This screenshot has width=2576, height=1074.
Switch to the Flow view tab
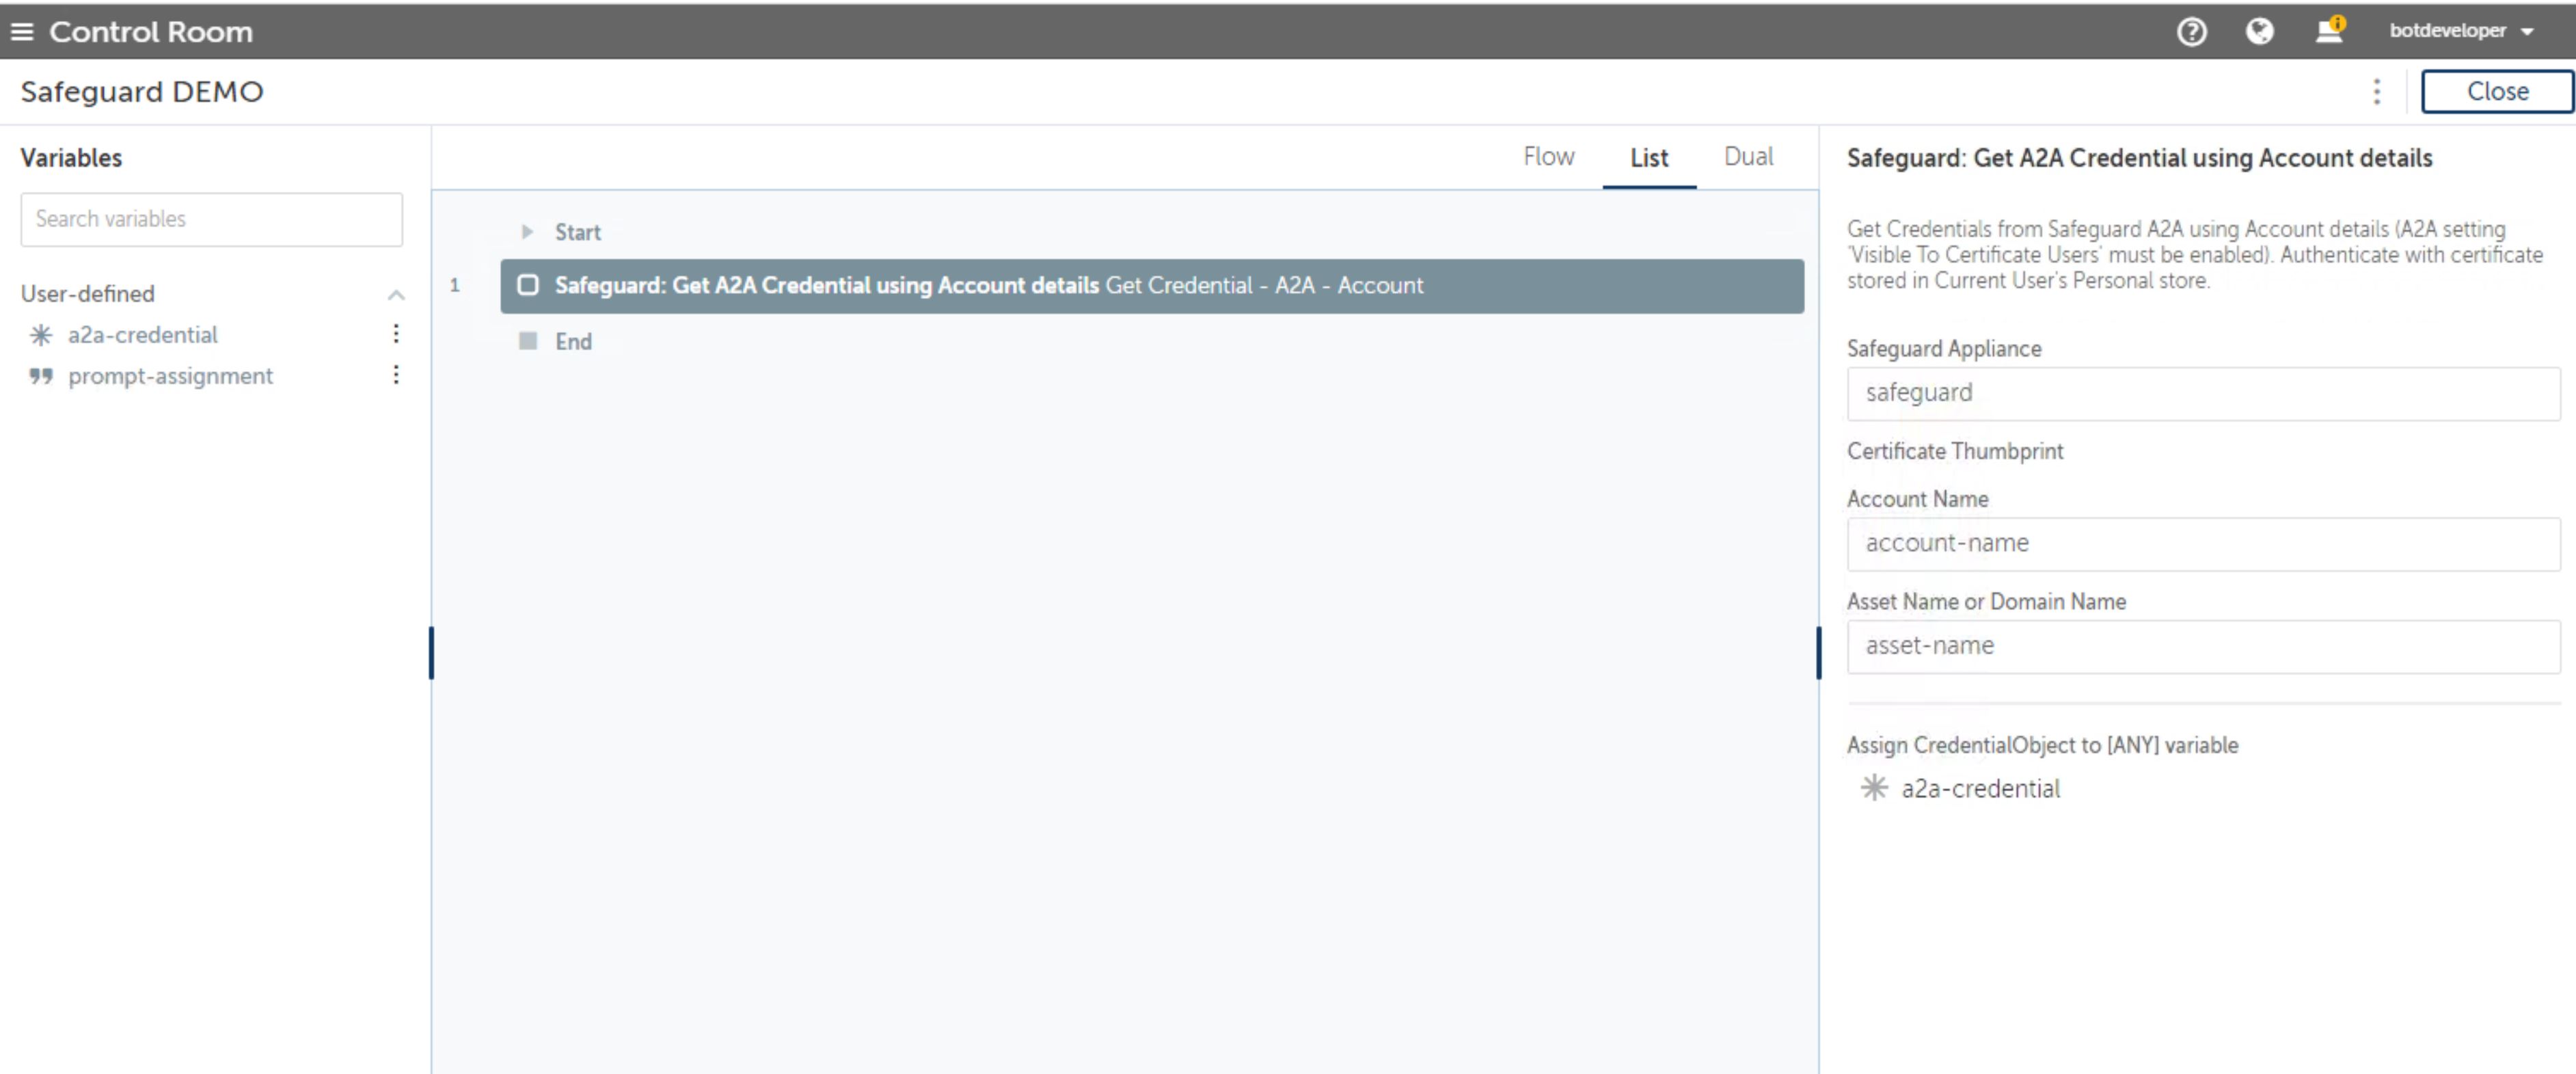click(x=1548, y=157)
